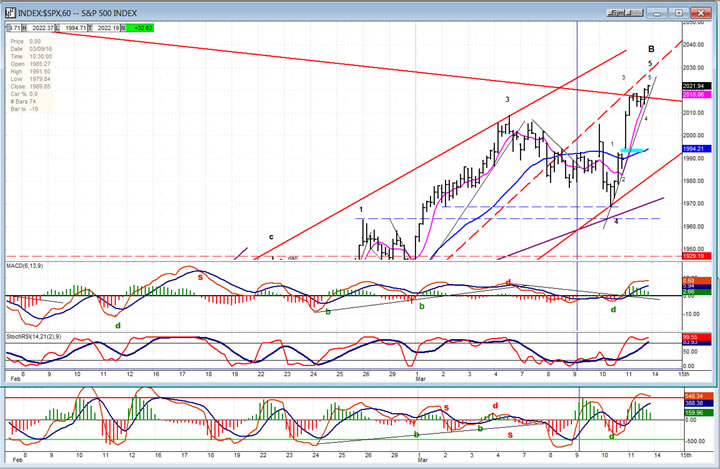
Task: Click the red s label on MACD panel
Action: point(200,277)
